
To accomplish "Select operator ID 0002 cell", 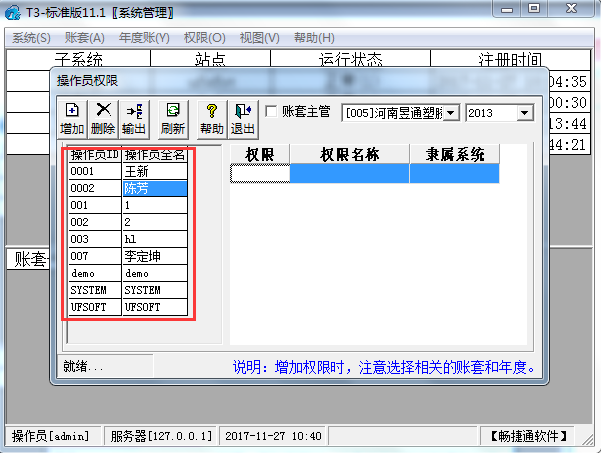I will (95, 188).
